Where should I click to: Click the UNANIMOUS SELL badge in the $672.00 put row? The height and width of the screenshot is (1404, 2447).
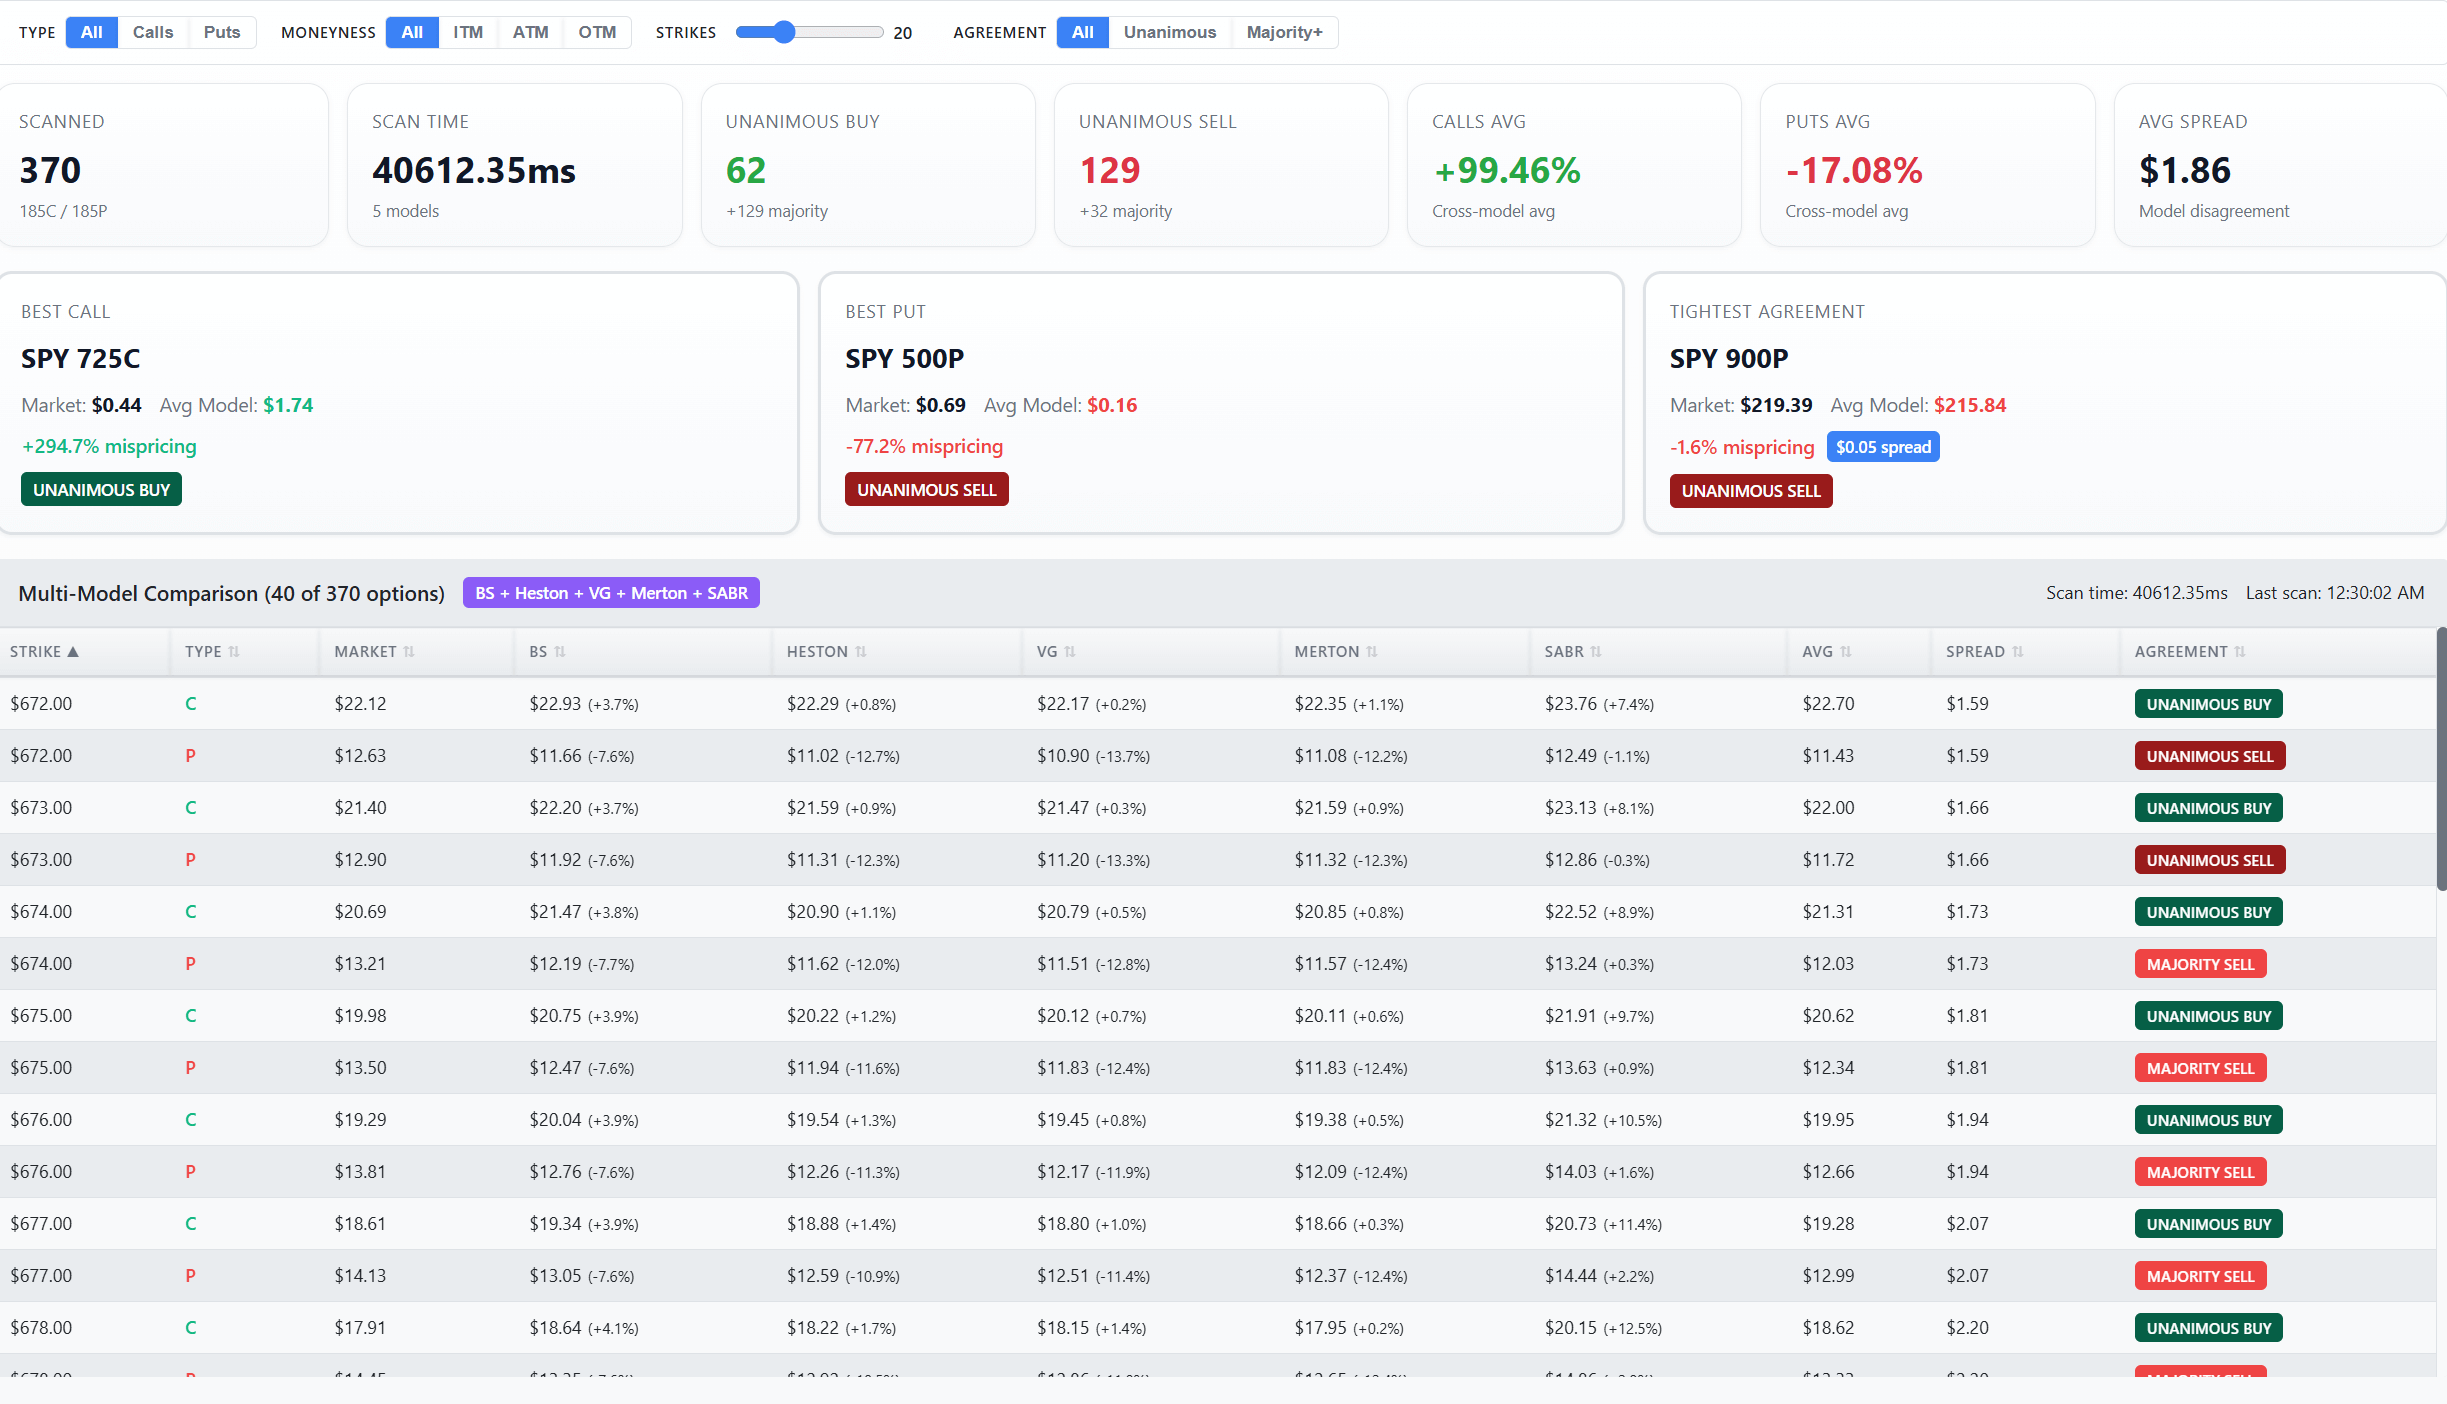pos(2210,756)
